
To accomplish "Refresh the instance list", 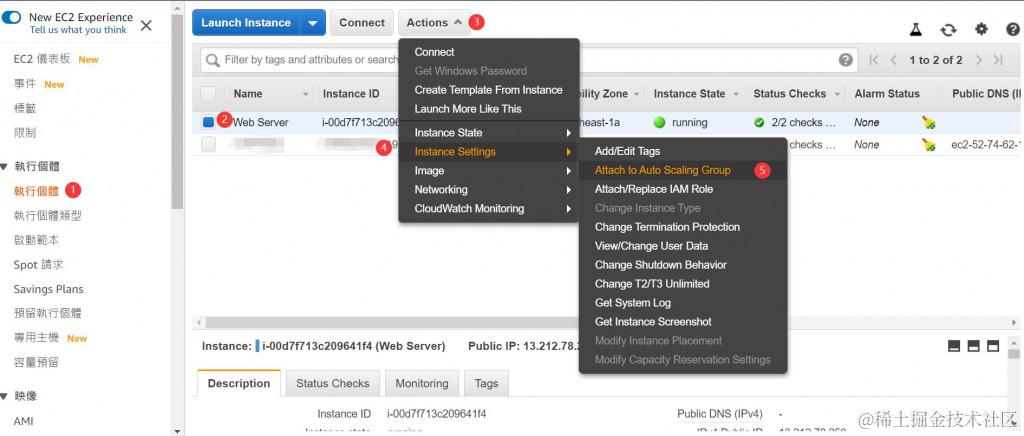I will 948,29.
